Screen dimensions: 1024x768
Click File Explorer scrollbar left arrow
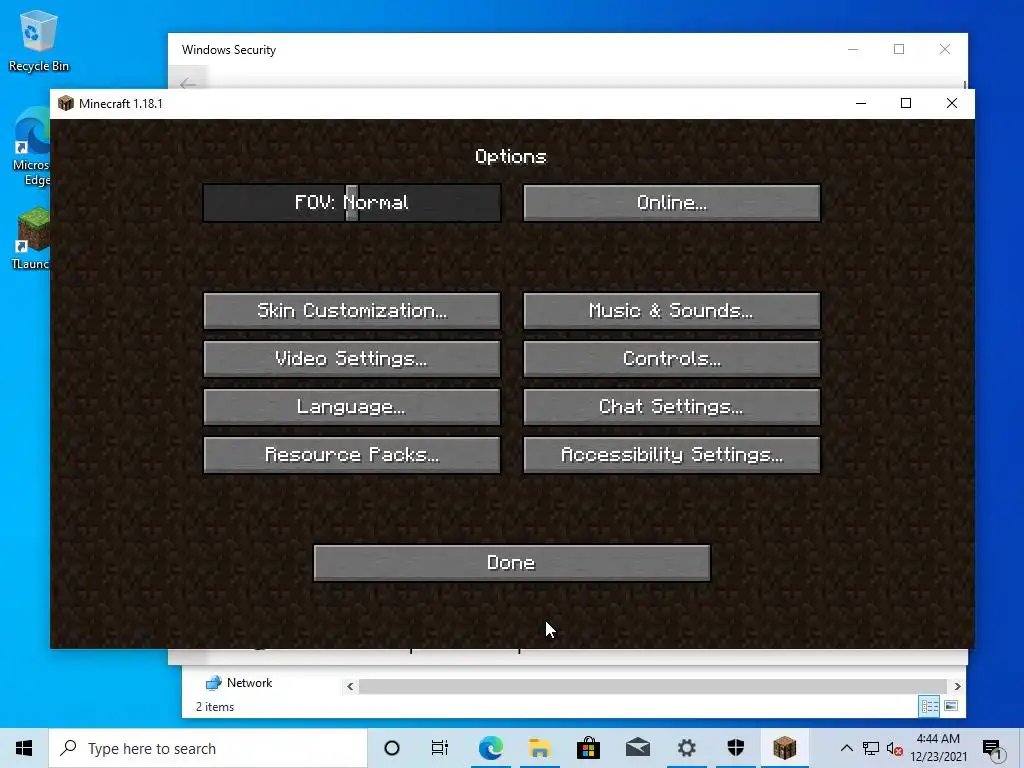[350, 686]
